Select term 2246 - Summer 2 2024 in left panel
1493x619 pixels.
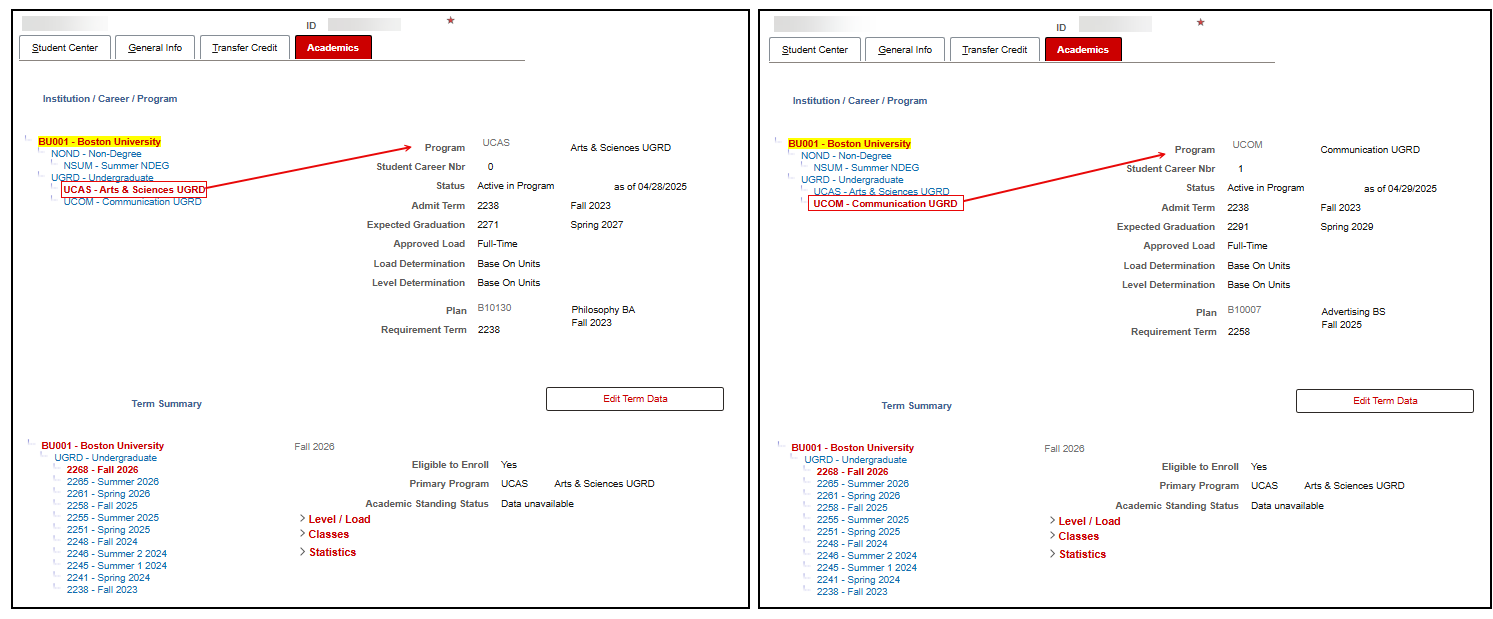(x=116, y=554)
